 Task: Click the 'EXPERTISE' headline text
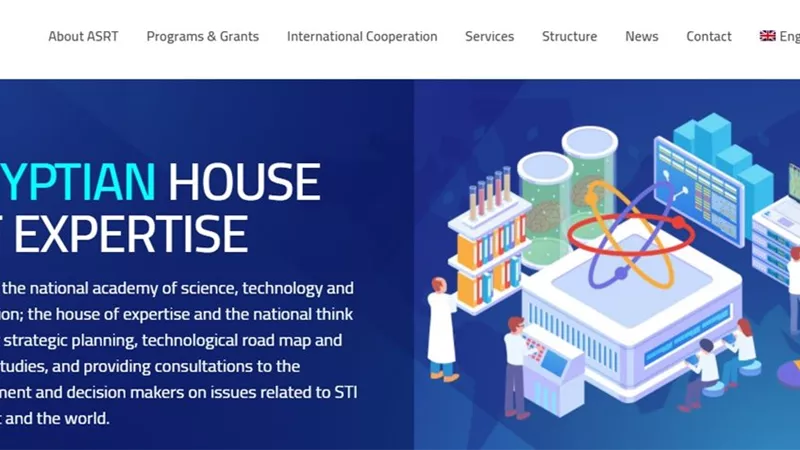(131, 234)
